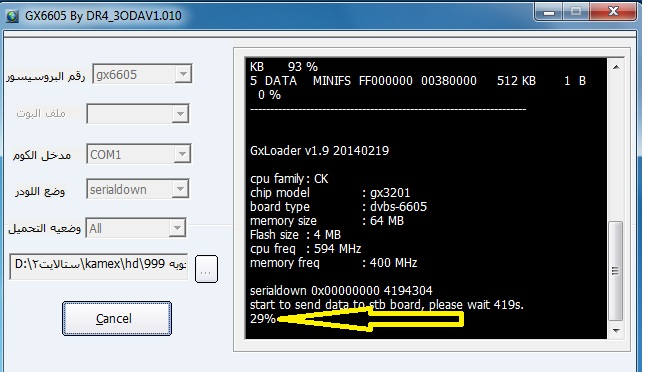645x372 pixels.
Task: Click the globe app icon in title bar
Action: [12, 16]
